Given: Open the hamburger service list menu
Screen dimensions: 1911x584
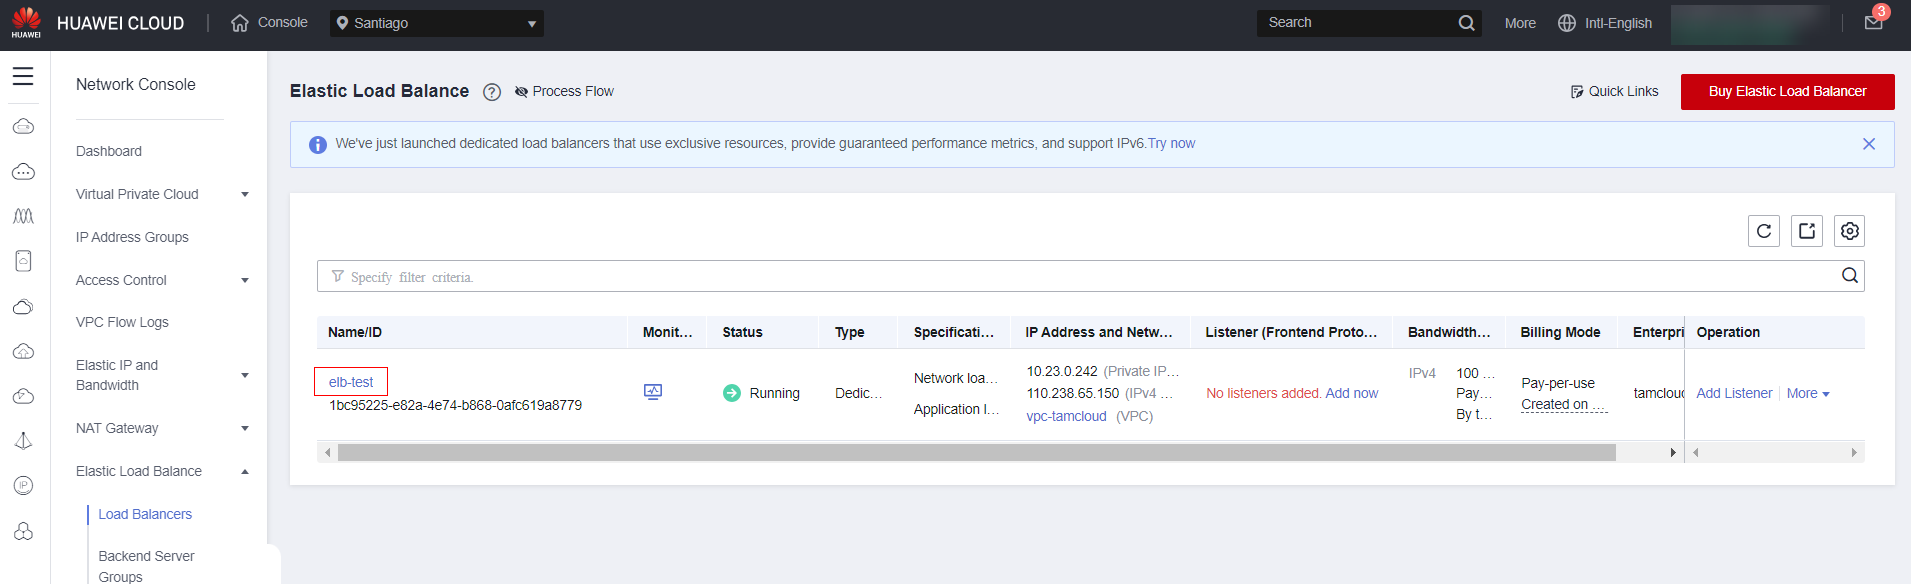Looking at the screenshot, I should 23,76.
